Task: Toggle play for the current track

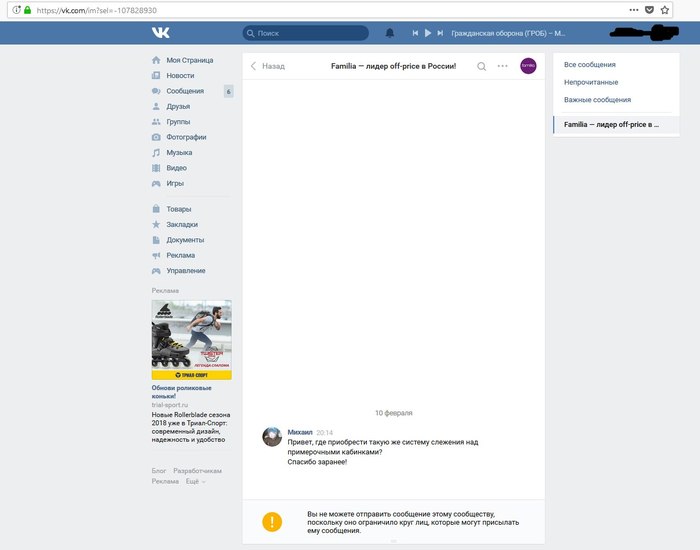Action: point(428,33)
